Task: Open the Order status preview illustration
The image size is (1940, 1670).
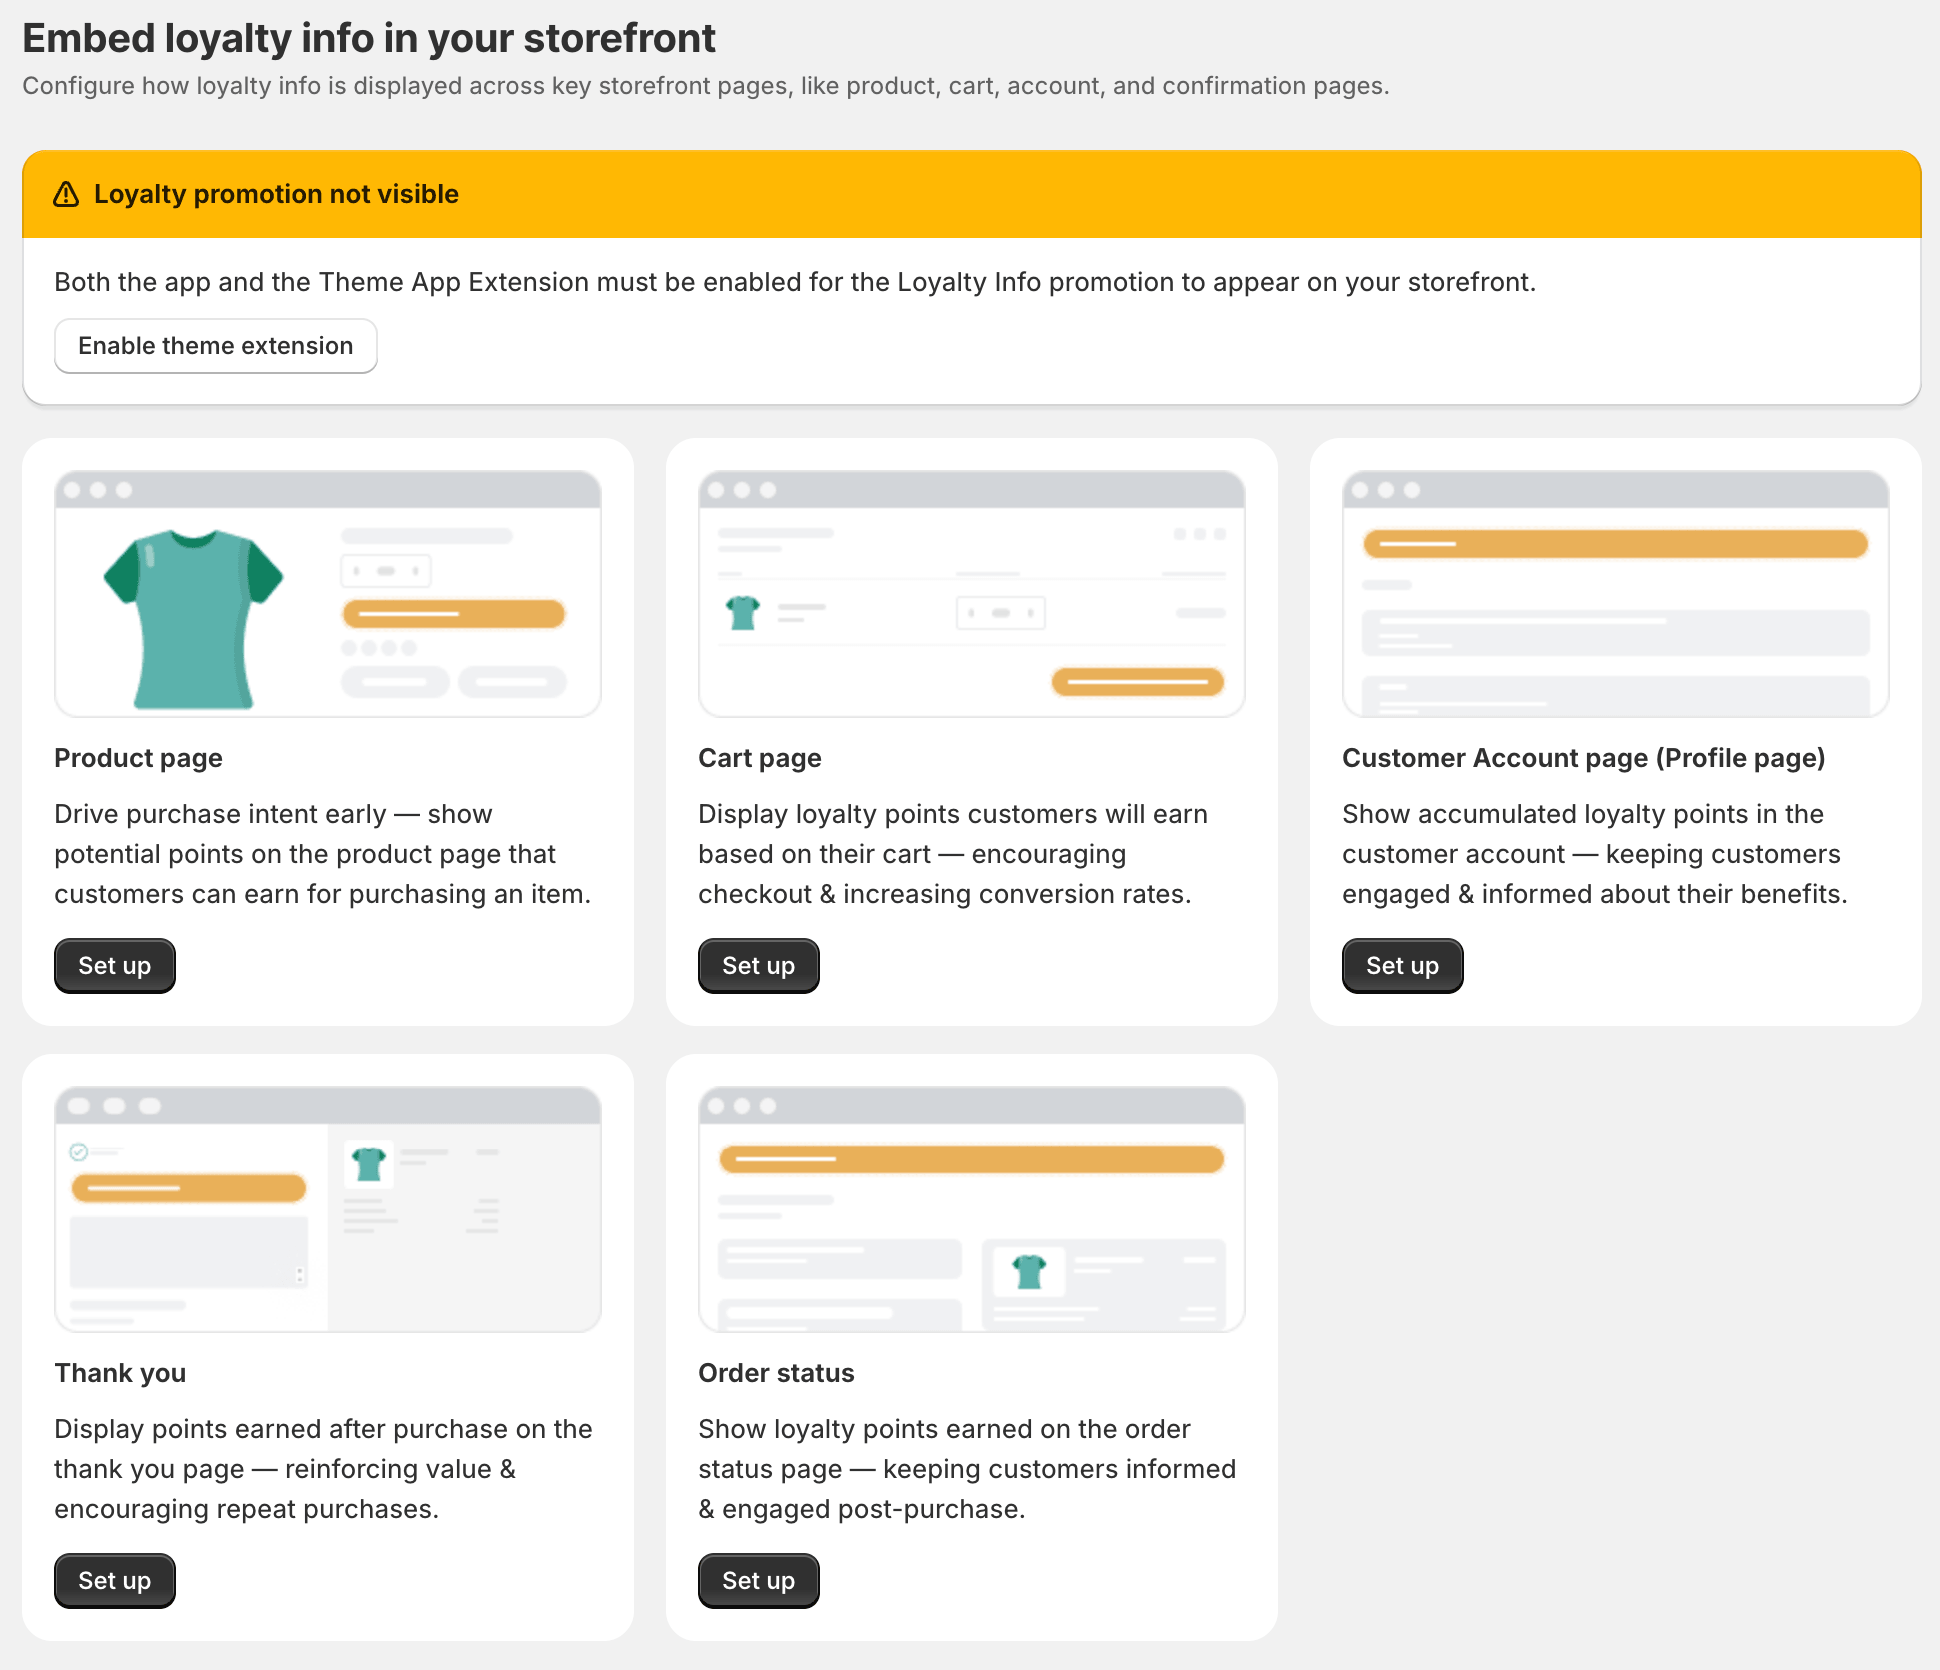Action: (972, 1209)
